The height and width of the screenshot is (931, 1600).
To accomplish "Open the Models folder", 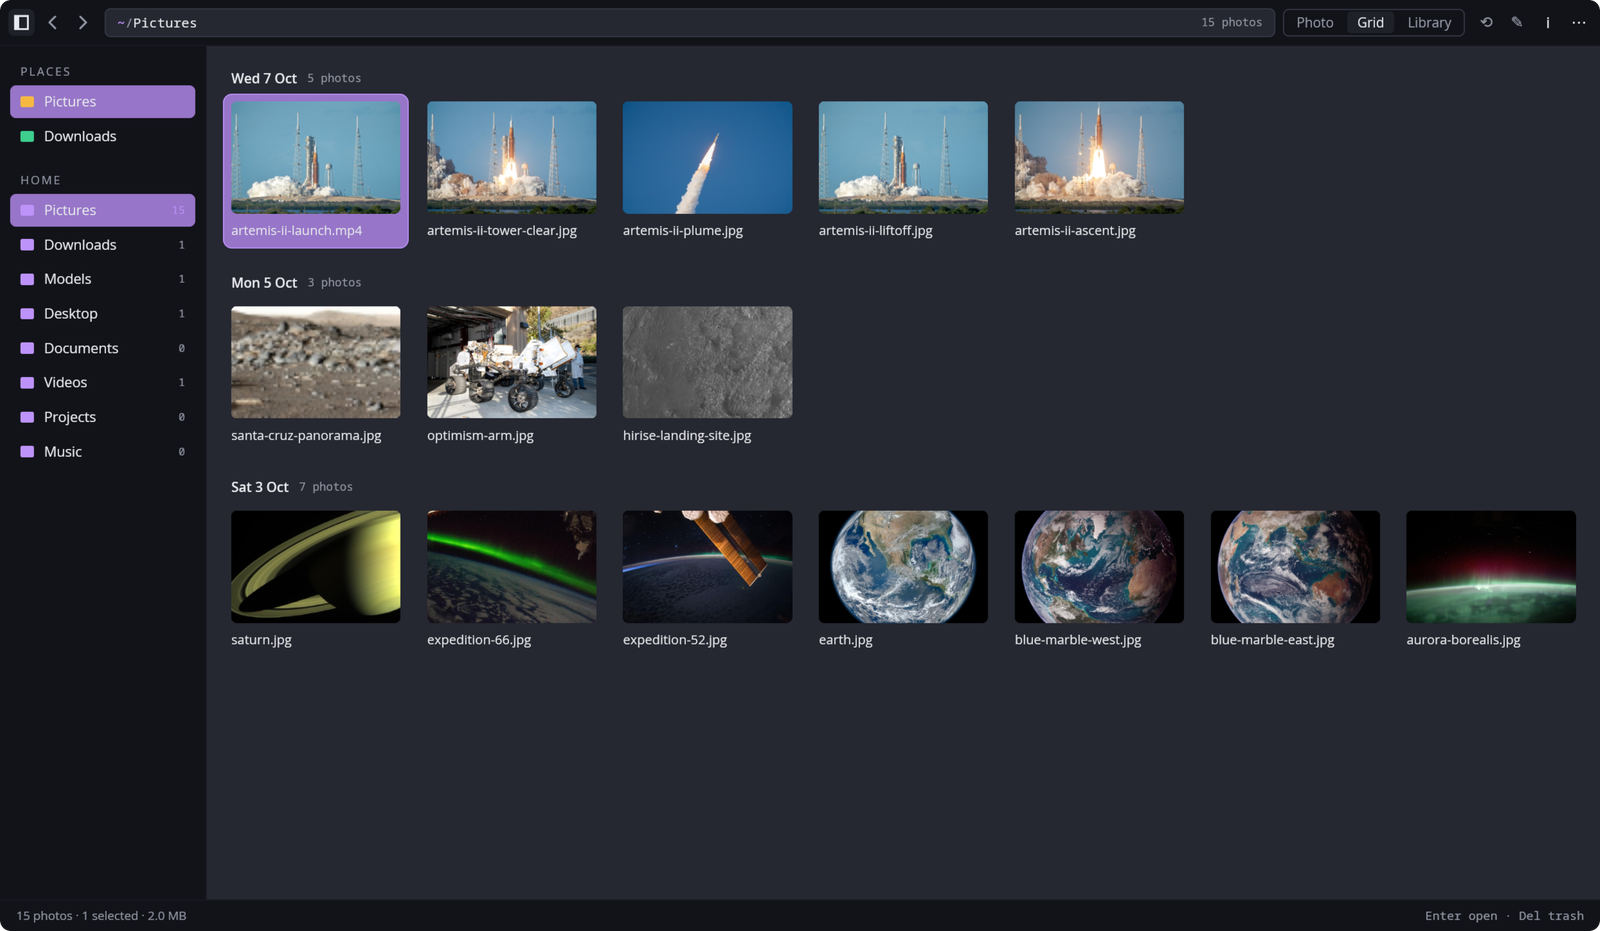I will click(102, 279).
